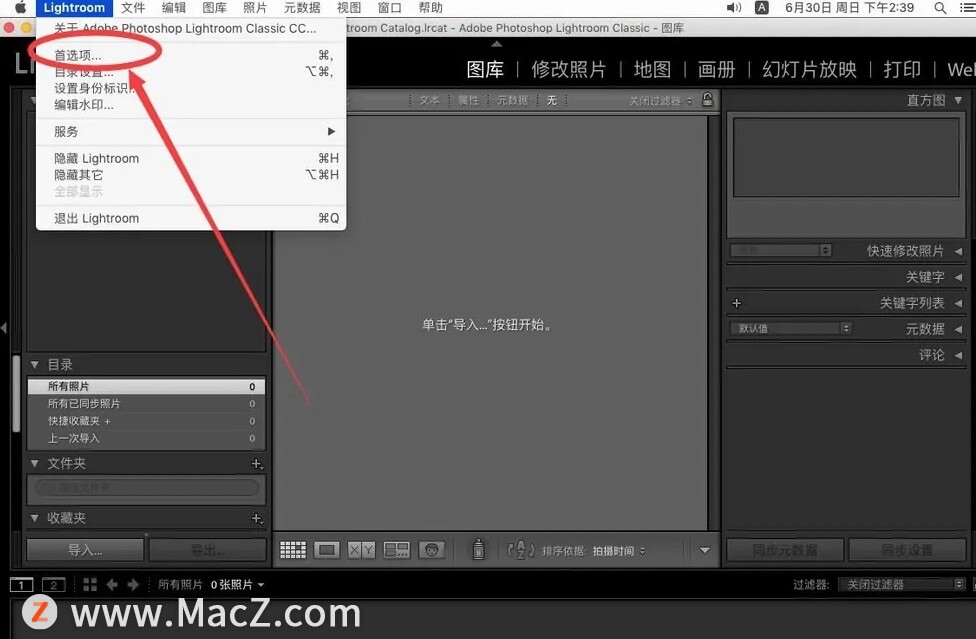Click the volume icon in menu bar

(x=734, y=8)
